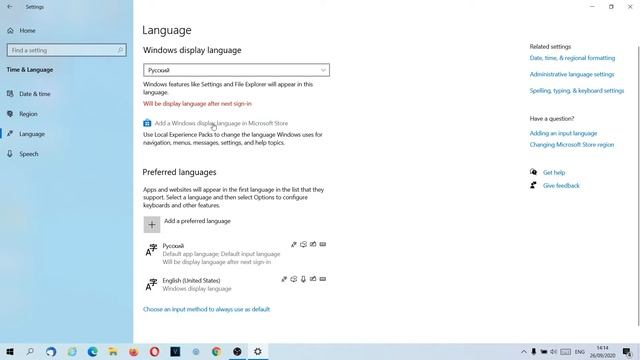
Task: Open File Explorer from the taskbar
Action: [x=113, y=352]
